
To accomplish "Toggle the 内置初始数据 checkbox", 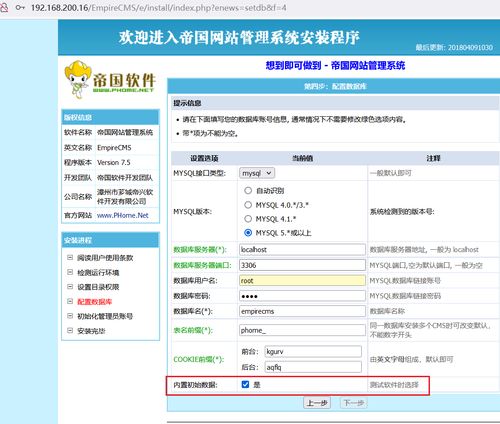I will [245, 384].
